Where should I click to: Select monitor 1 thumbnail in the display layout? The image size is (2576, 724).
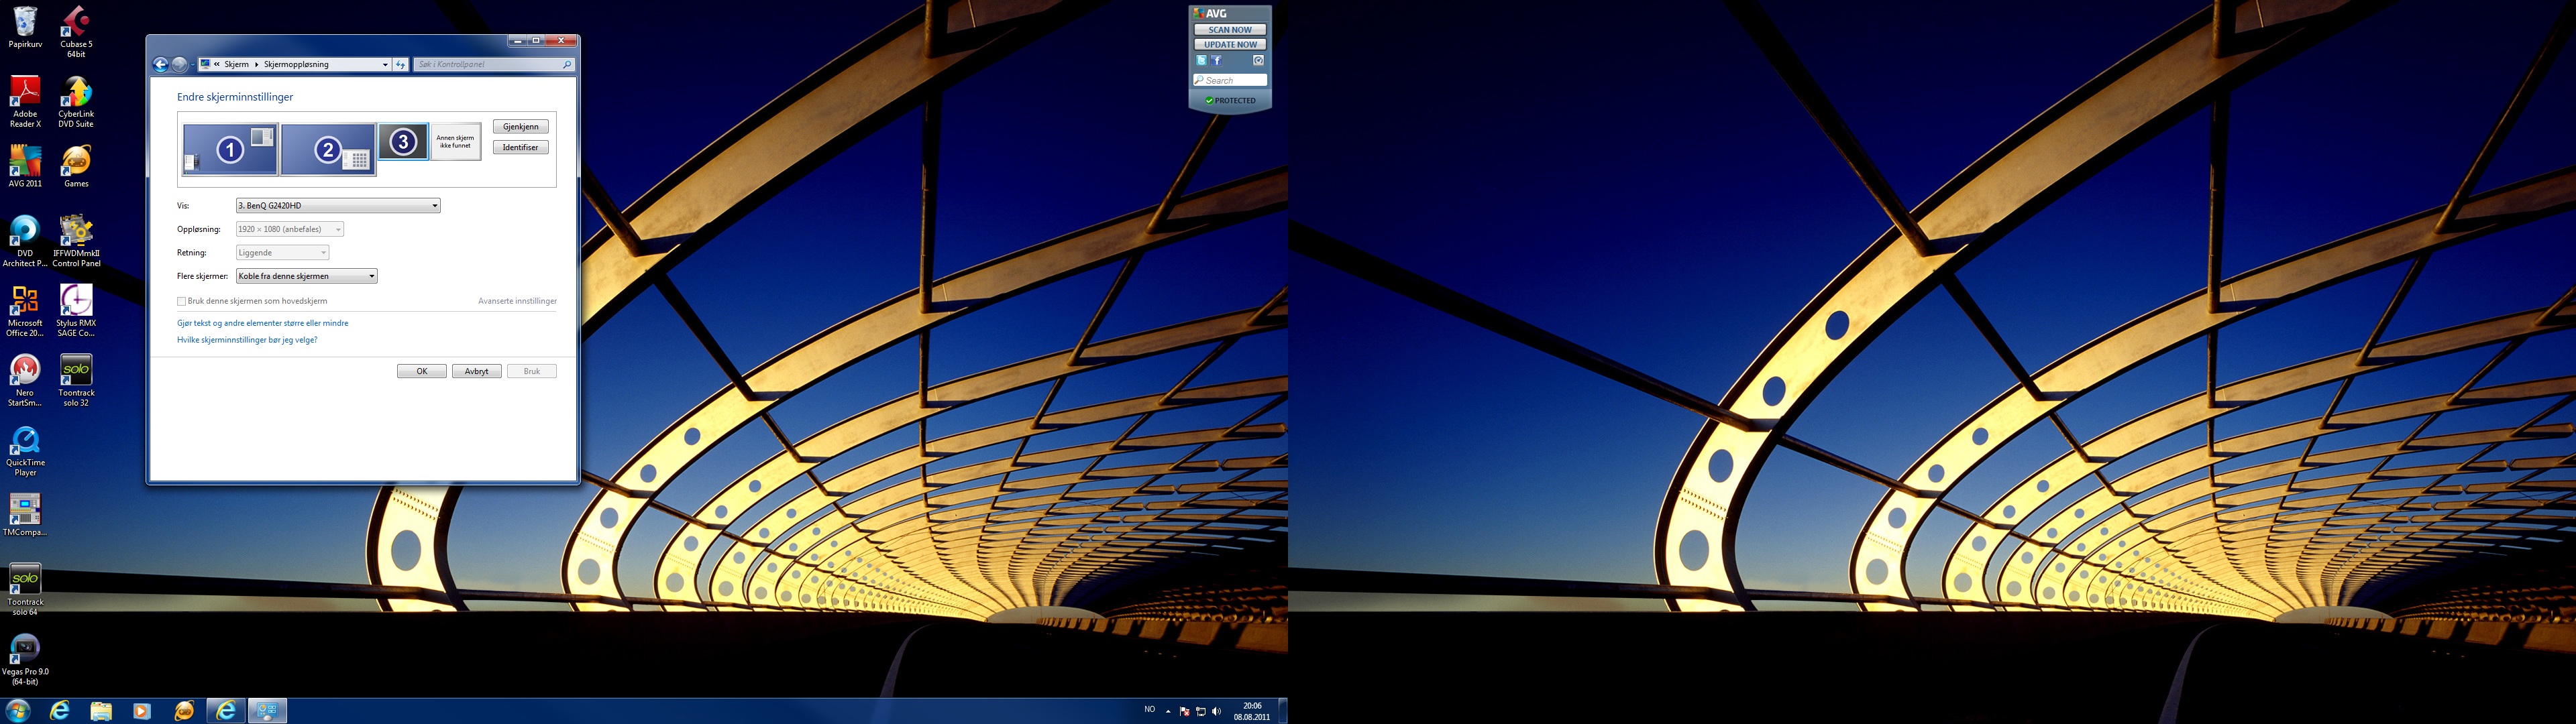point(230,150)
